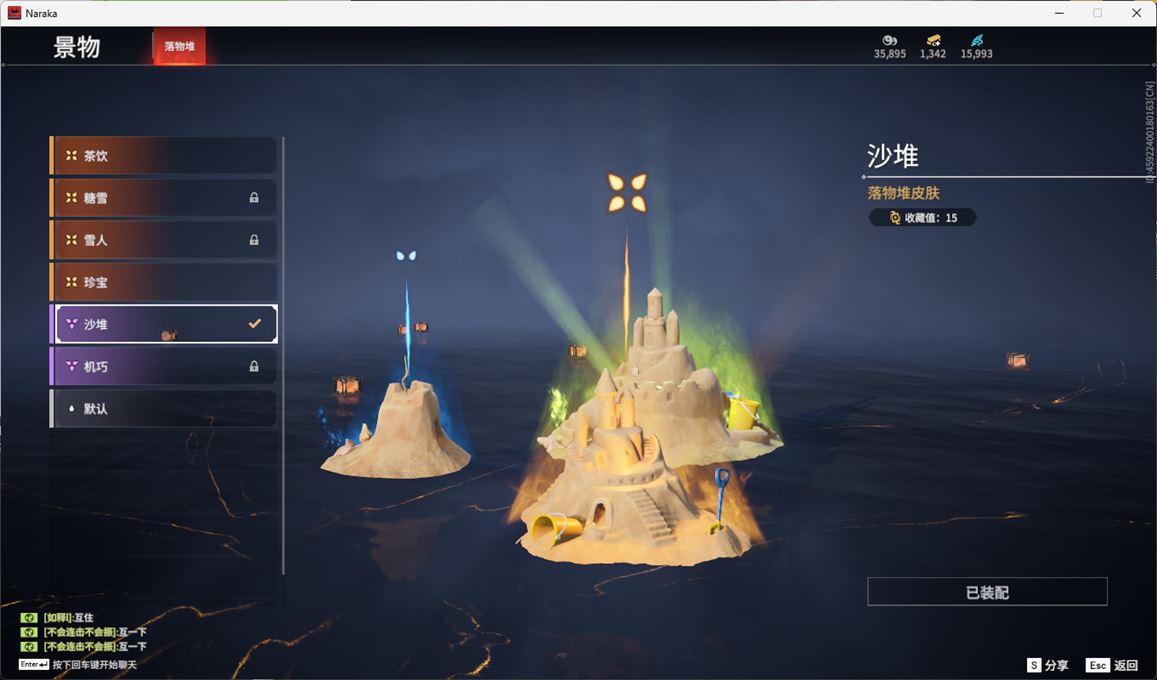Click the lock icon on 雪人 row

(254, 240)
